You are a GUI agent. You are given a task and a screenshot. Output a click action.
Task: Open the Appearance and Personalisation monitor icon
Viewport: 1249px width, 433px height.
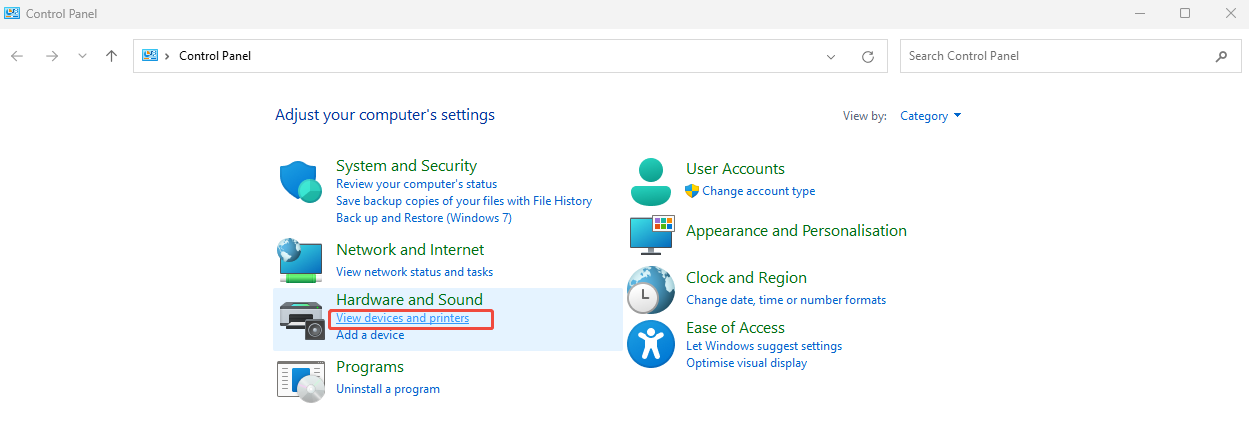point(651,234)
